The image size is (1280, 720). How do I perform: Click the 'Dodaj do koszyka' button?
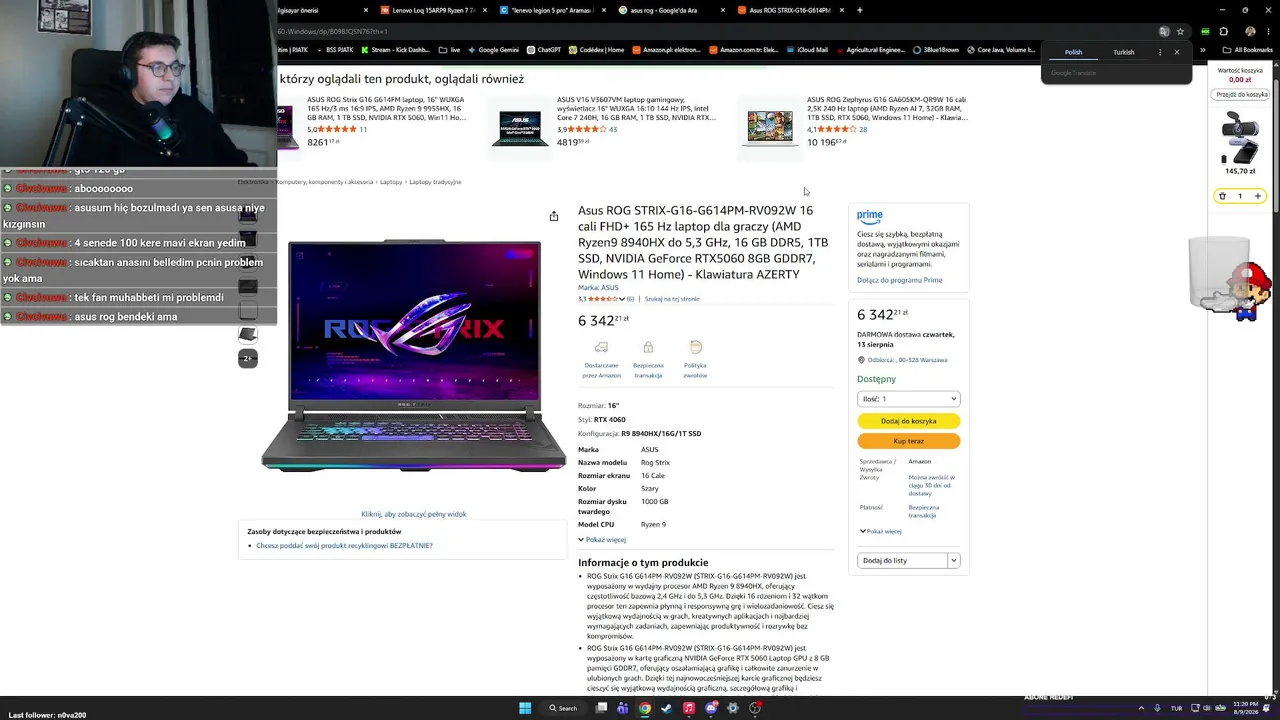pos(908,421)
